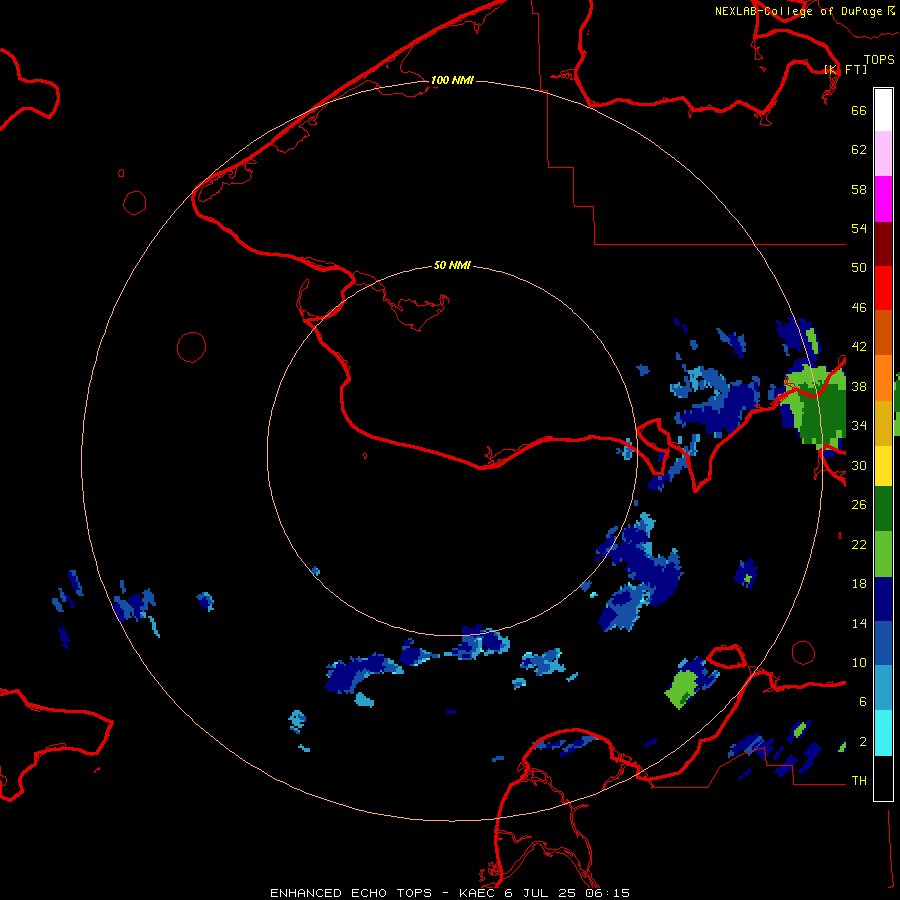Click the legend value 2

[863, 742]
